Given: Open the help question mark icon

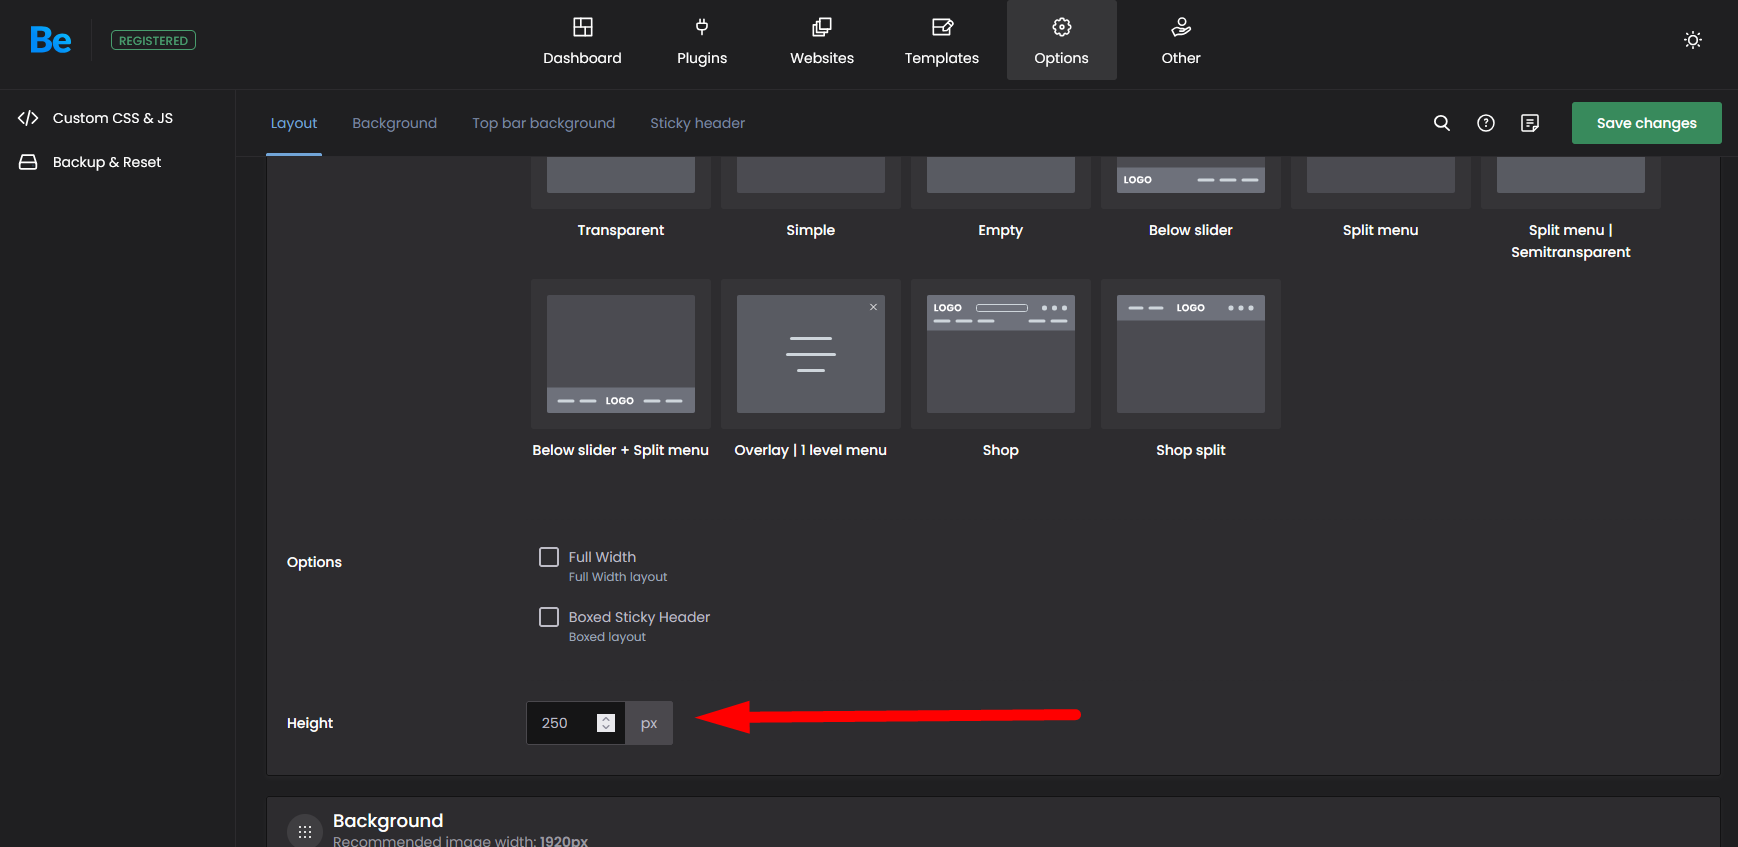Looking at the screenshot, I should tap(1485, 123).
